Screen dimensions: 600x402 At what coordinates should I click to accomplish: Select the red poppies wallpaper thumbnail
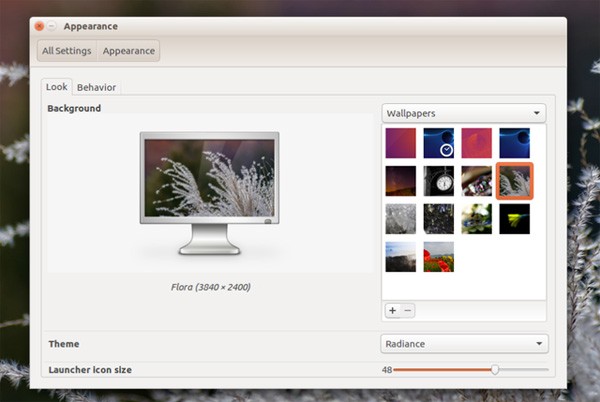(439, 257)
